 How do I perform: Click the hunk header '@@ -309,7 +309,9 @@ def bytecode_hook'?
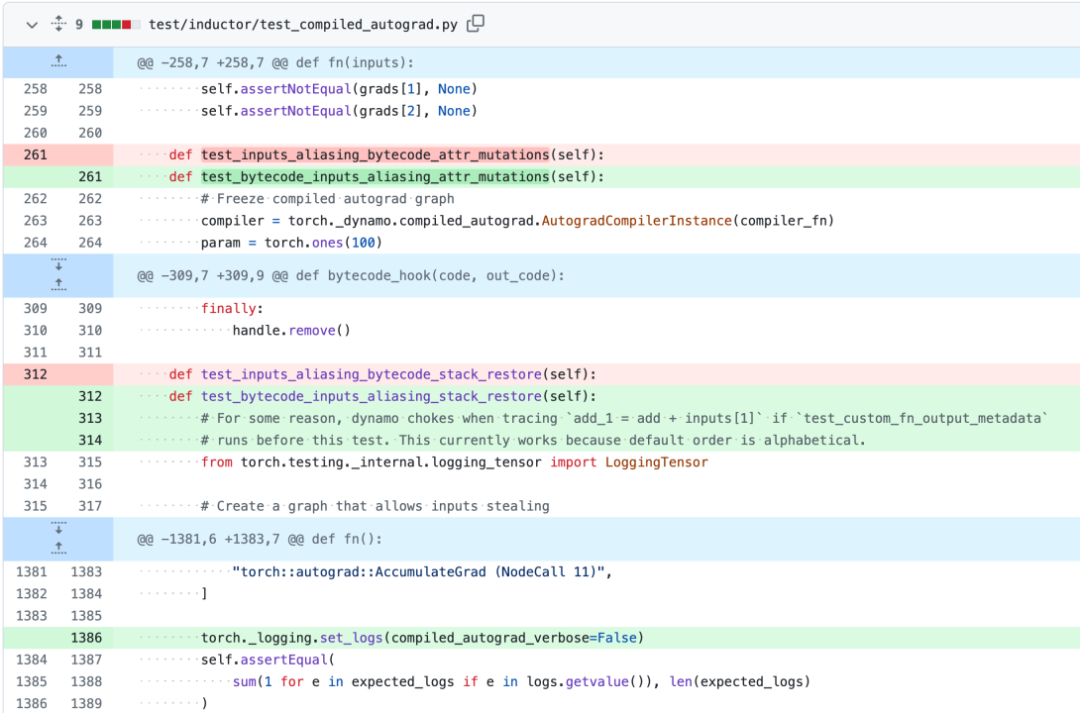[351, 276]
